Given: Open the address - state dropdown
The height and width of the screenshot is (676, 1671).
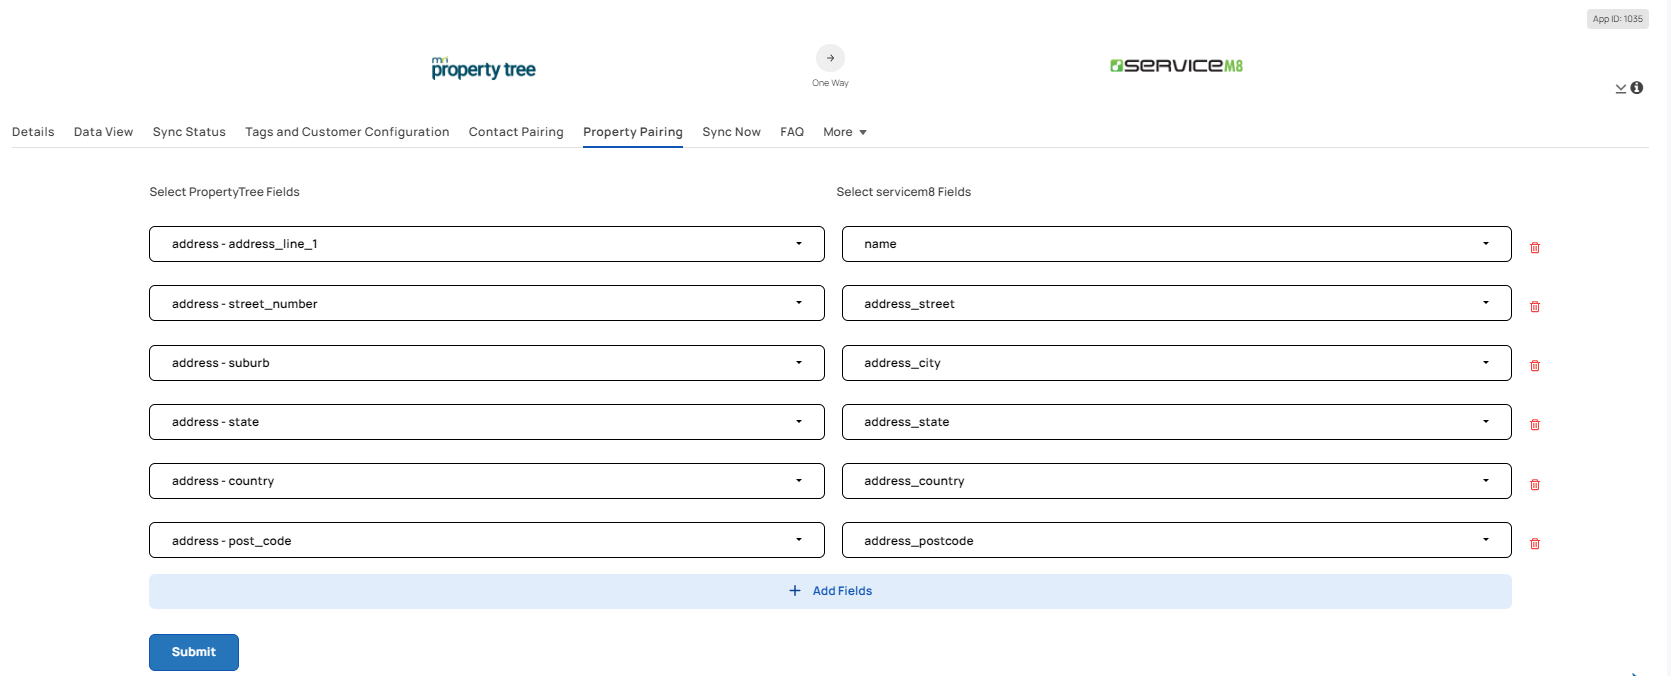Looking at the screenshot, I should tap(487, 422).
